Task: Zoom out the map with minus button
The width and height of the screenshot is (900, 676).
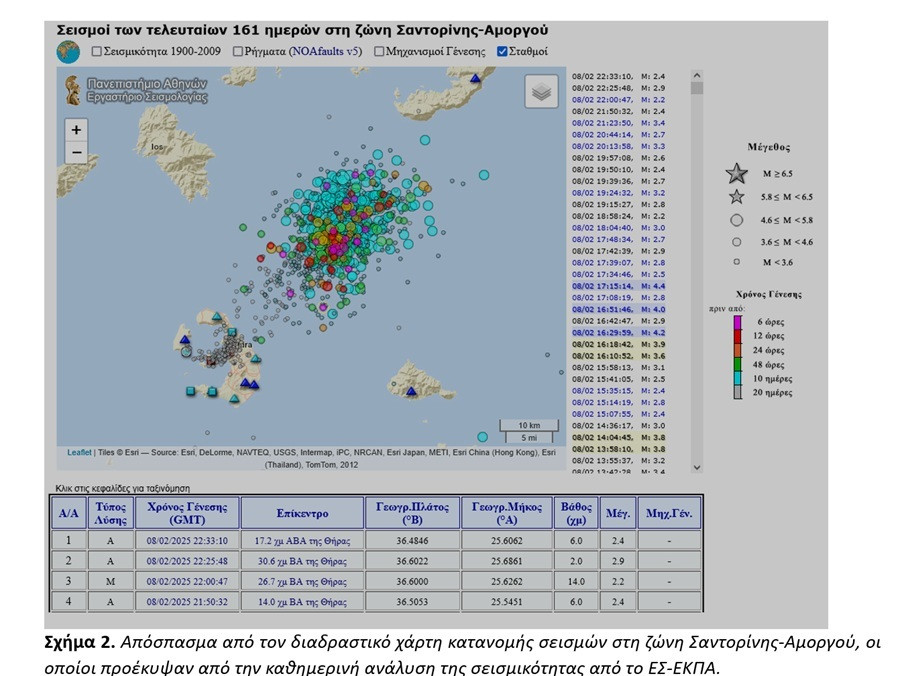Action: [x=76, y=153]
